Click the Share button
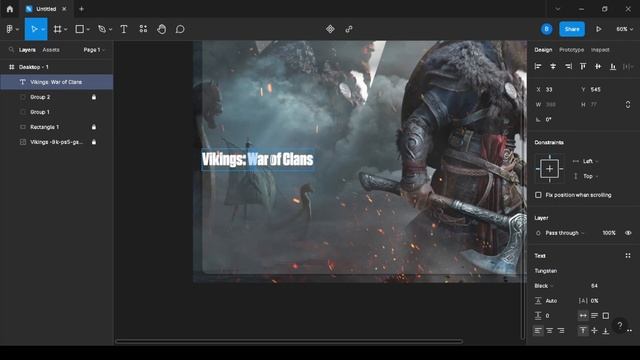This screenshot has width=640, height=360. coord(572,29)
